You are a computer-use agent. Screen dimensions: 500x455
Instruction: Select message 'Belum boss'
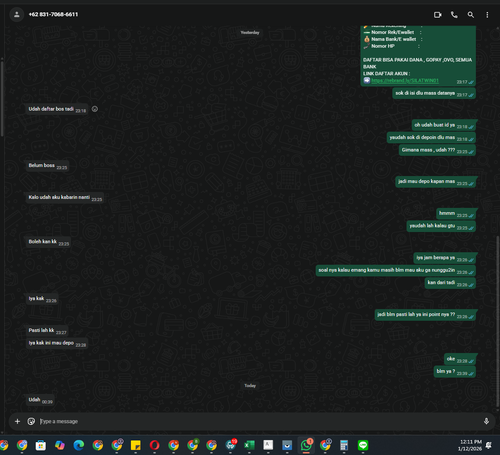(47, 166)
